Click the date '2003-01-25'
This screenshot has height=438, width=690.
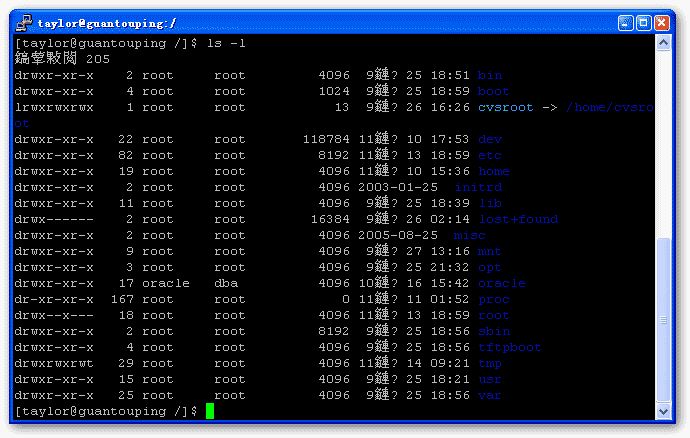[398, 188]
